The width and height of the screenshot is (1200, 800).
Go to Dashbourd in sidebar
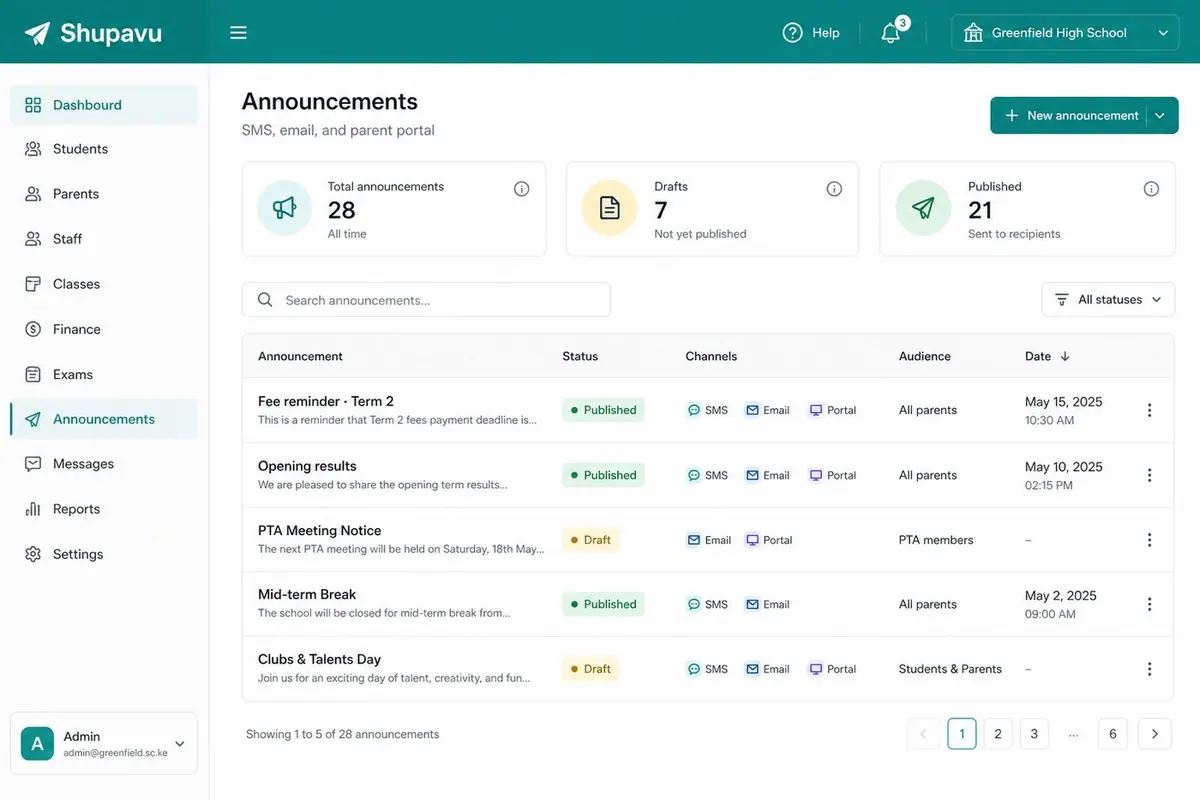point(104,105)
